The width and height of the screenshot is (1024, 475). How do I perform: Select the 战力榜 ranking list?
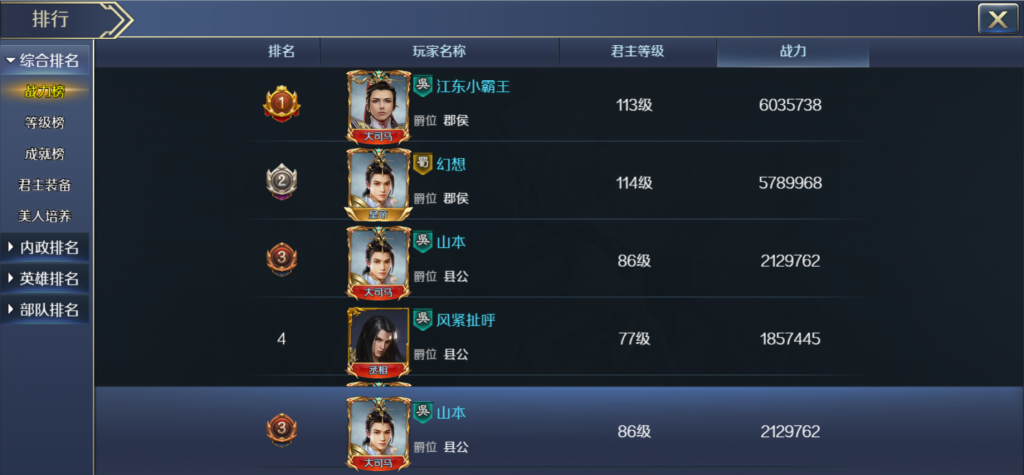coord(44,91)
